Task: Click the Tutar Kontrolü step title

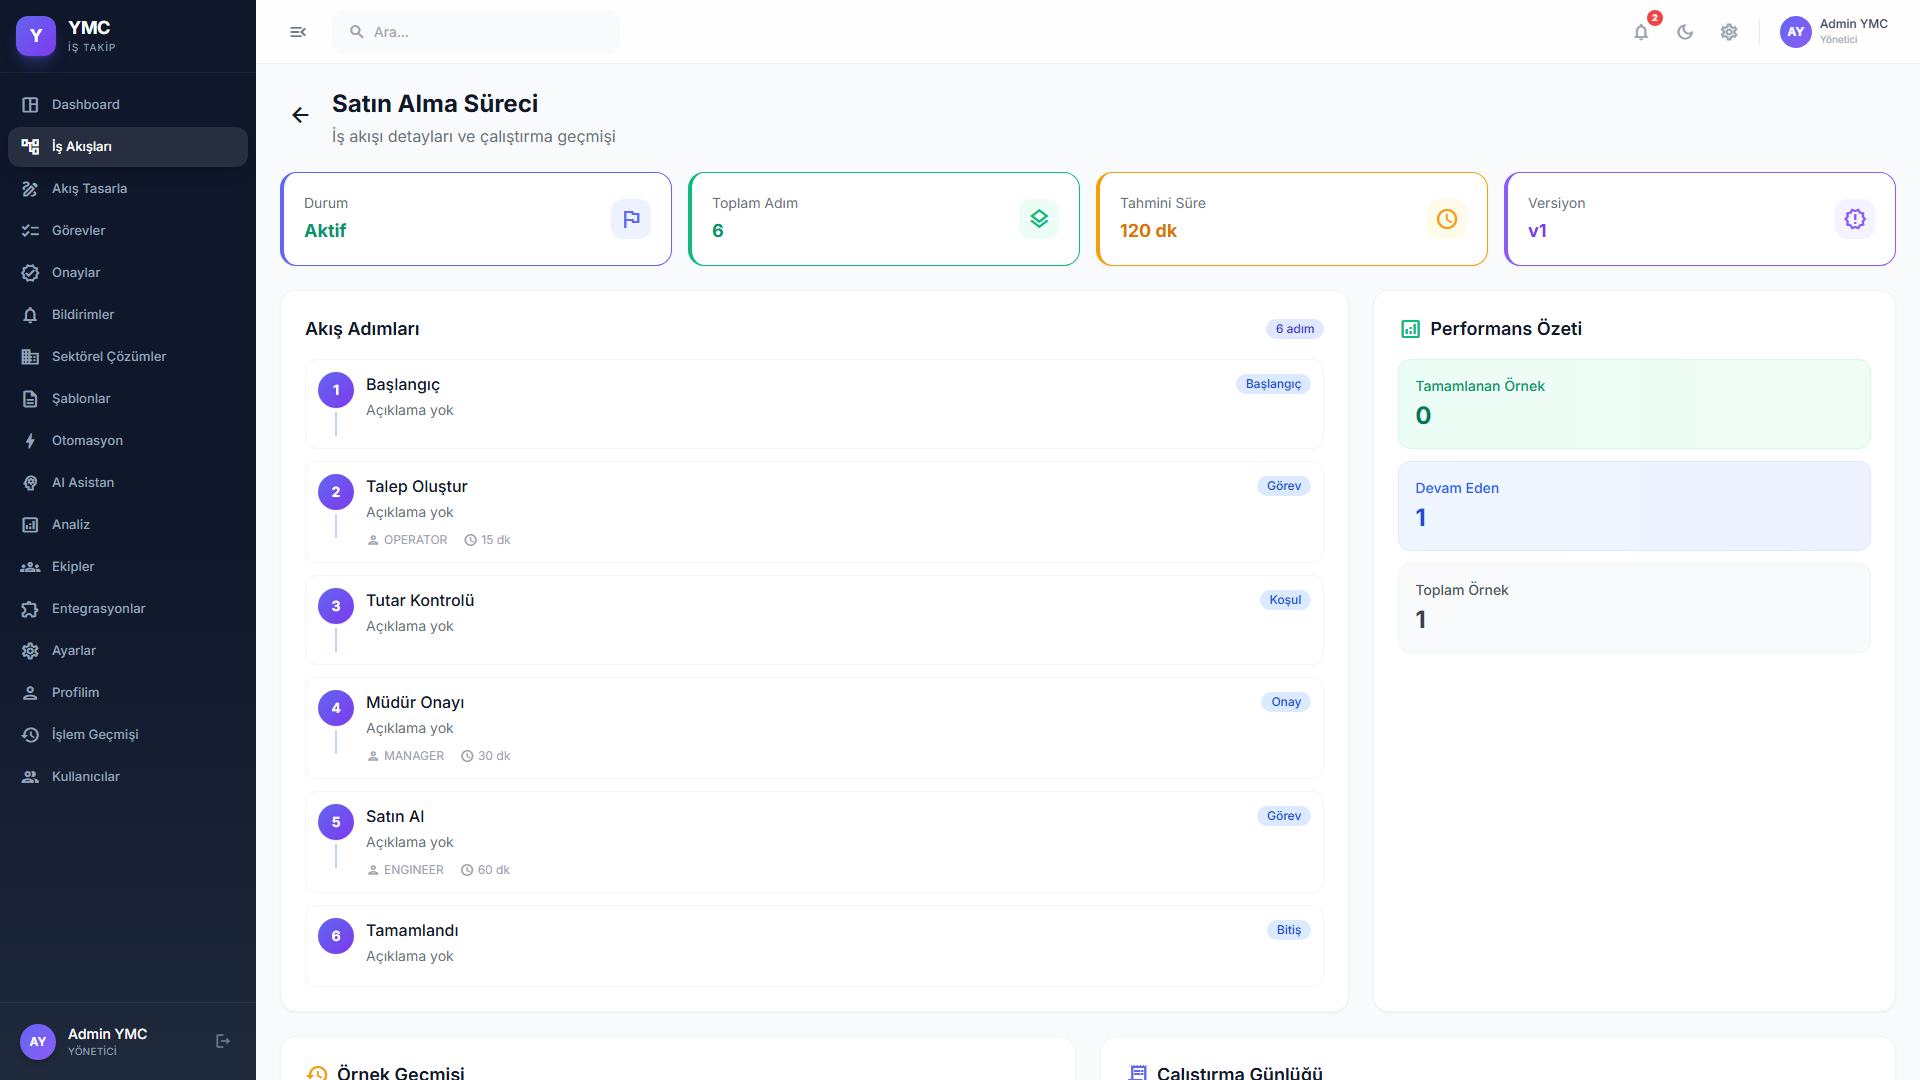Action: click(x=420, y=601)
